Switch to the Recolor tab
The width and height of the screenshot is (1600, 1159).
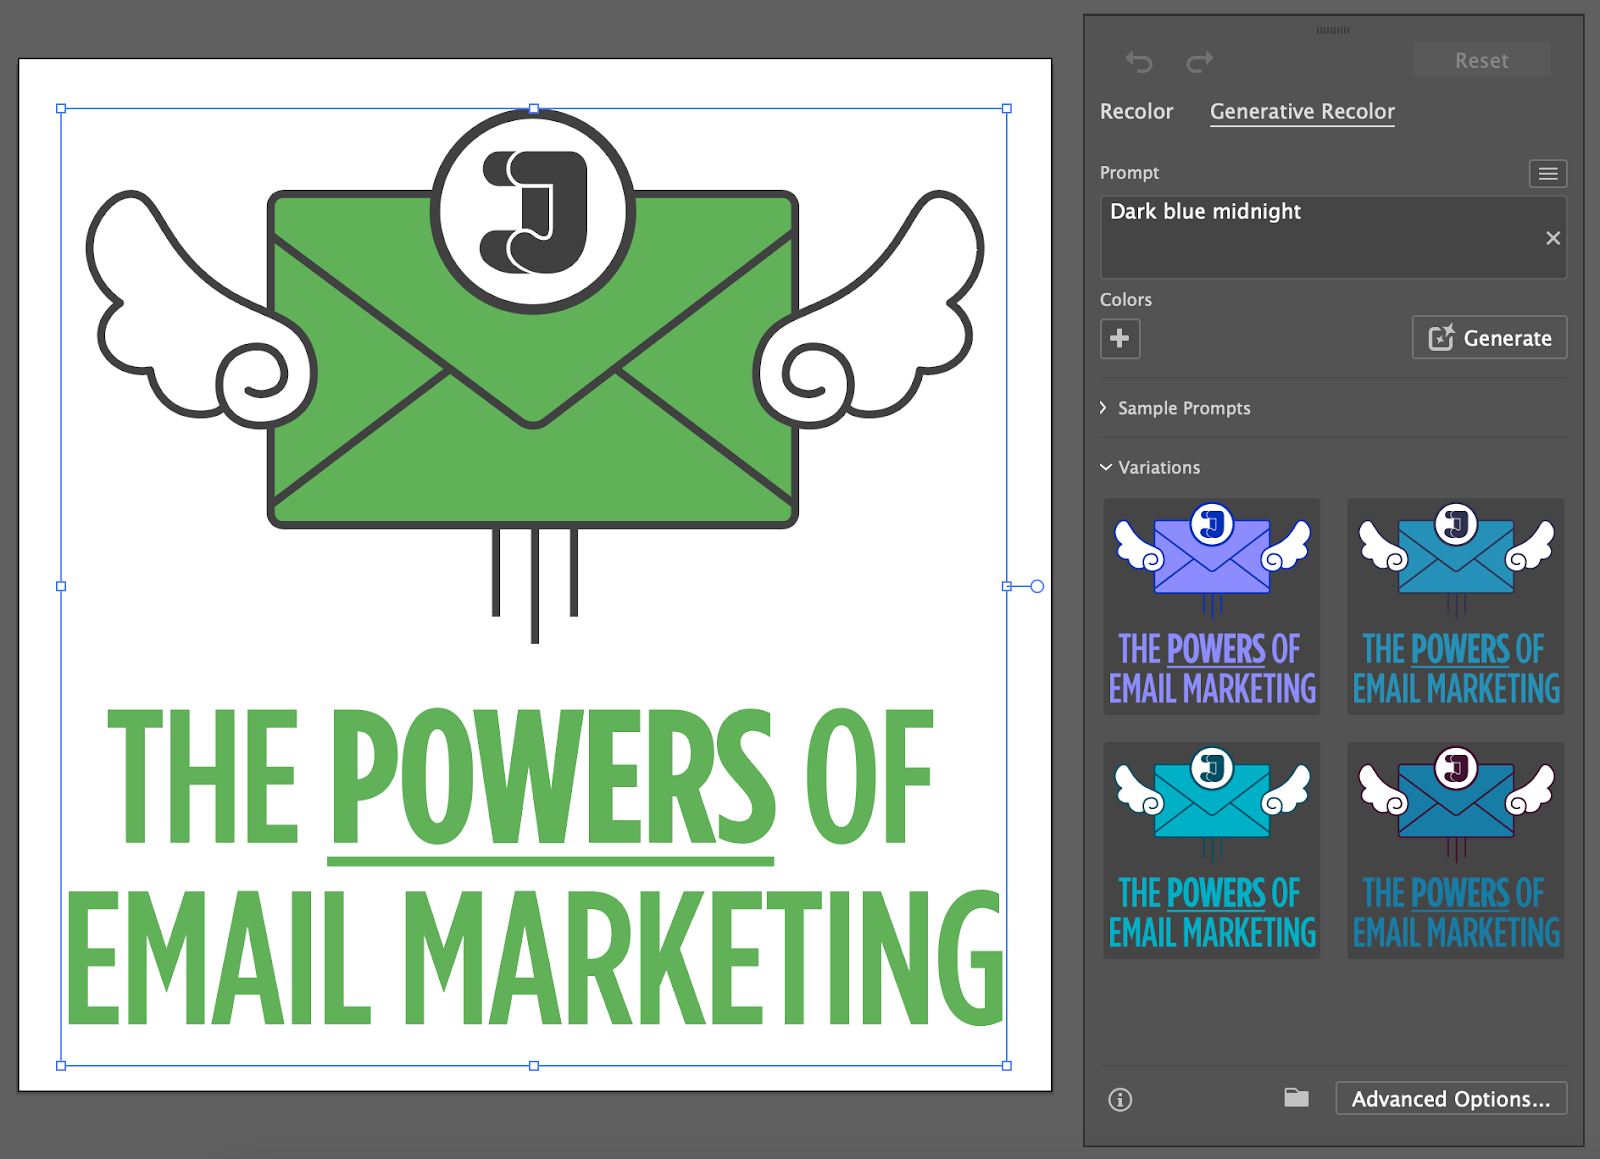[x=1136, y=112]
